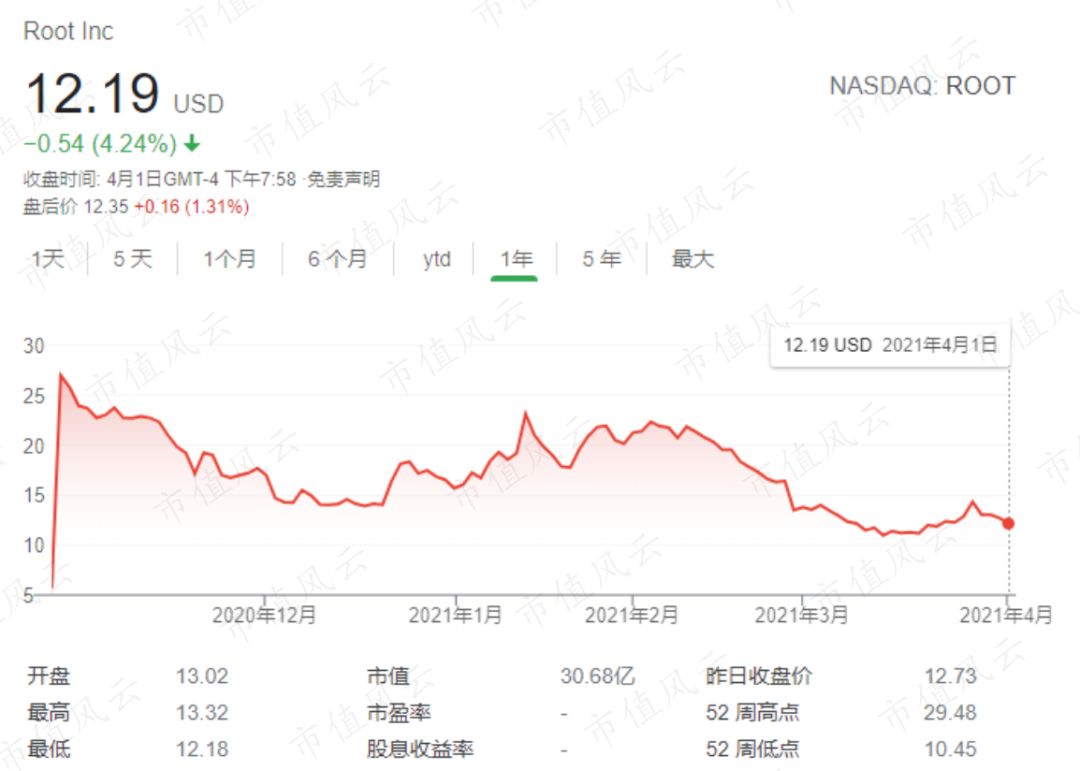Click the 市值 label

click(388, 676)
